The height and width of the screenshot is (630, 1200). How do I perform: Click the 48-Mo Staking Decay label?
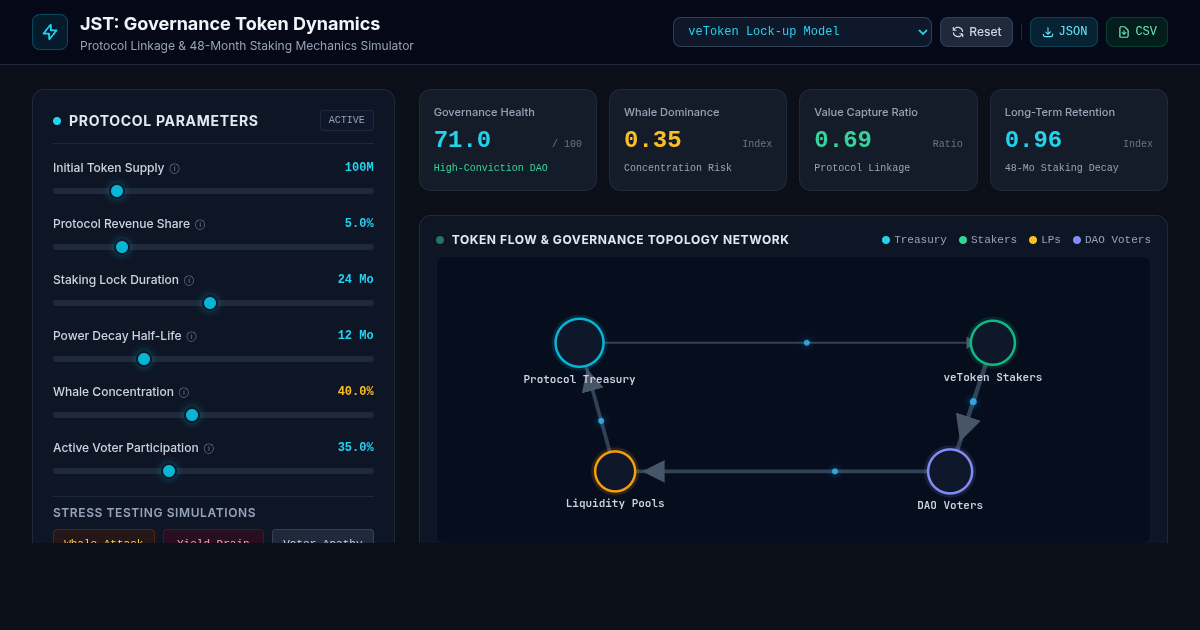1062,168
